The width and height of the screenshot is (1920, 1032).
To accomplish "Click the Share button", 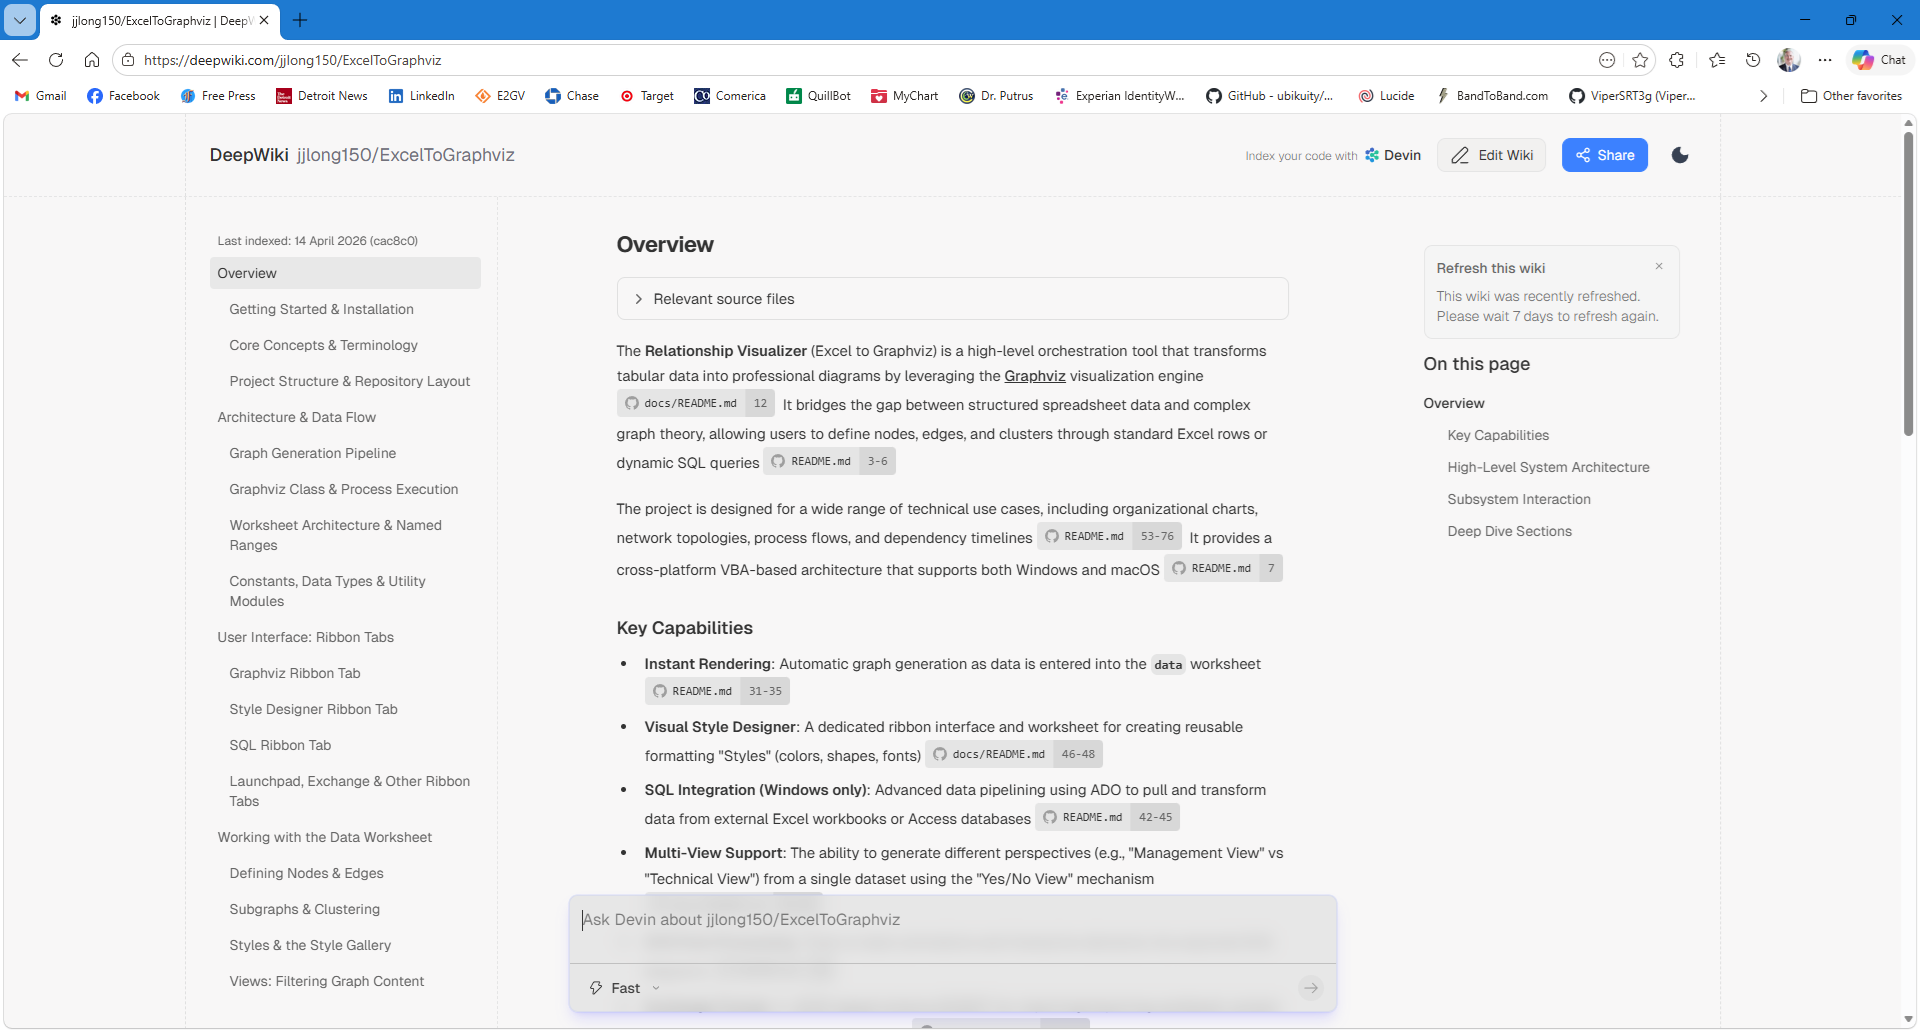I will coord(1604,155).
